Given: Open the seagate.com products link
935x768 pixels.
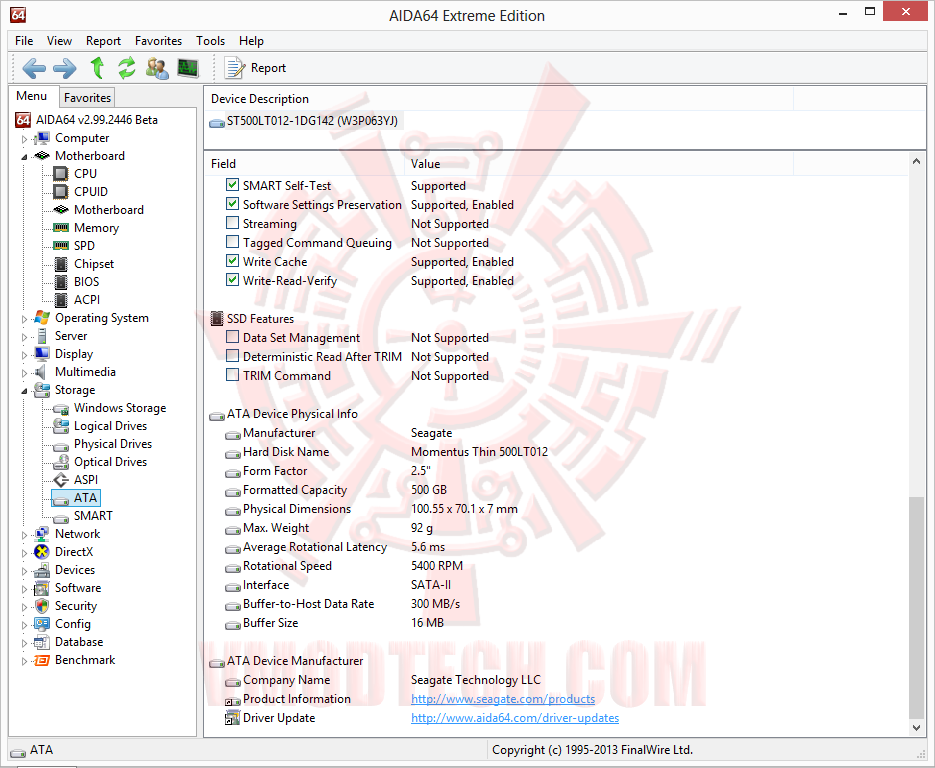Looking at the screenshot, I should [503, 699].
